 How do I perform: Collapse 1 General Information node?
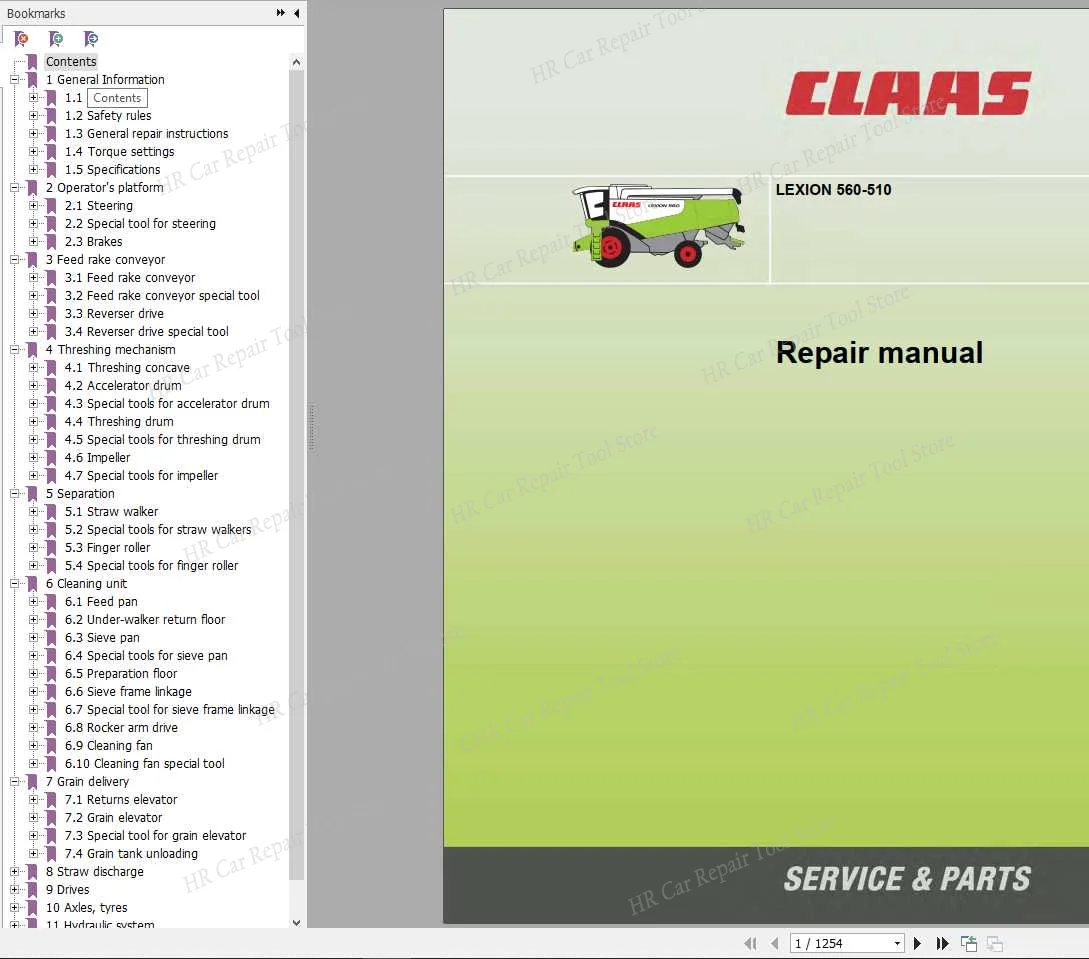point(15,80)
